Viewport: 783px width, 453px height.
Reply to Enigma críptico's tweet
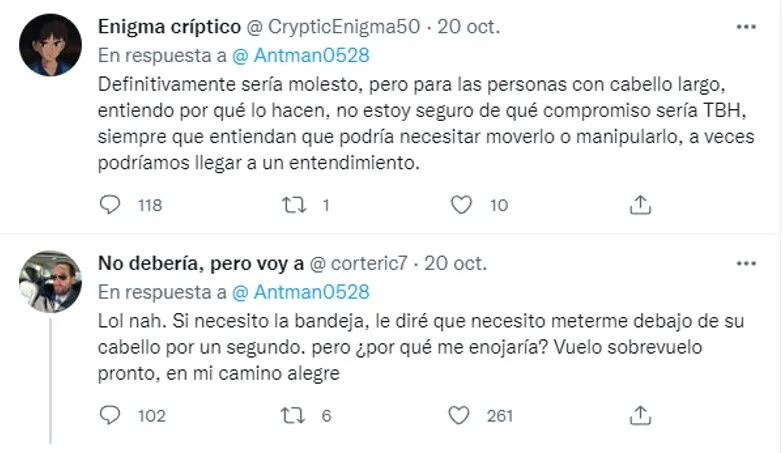click(110, 205)
